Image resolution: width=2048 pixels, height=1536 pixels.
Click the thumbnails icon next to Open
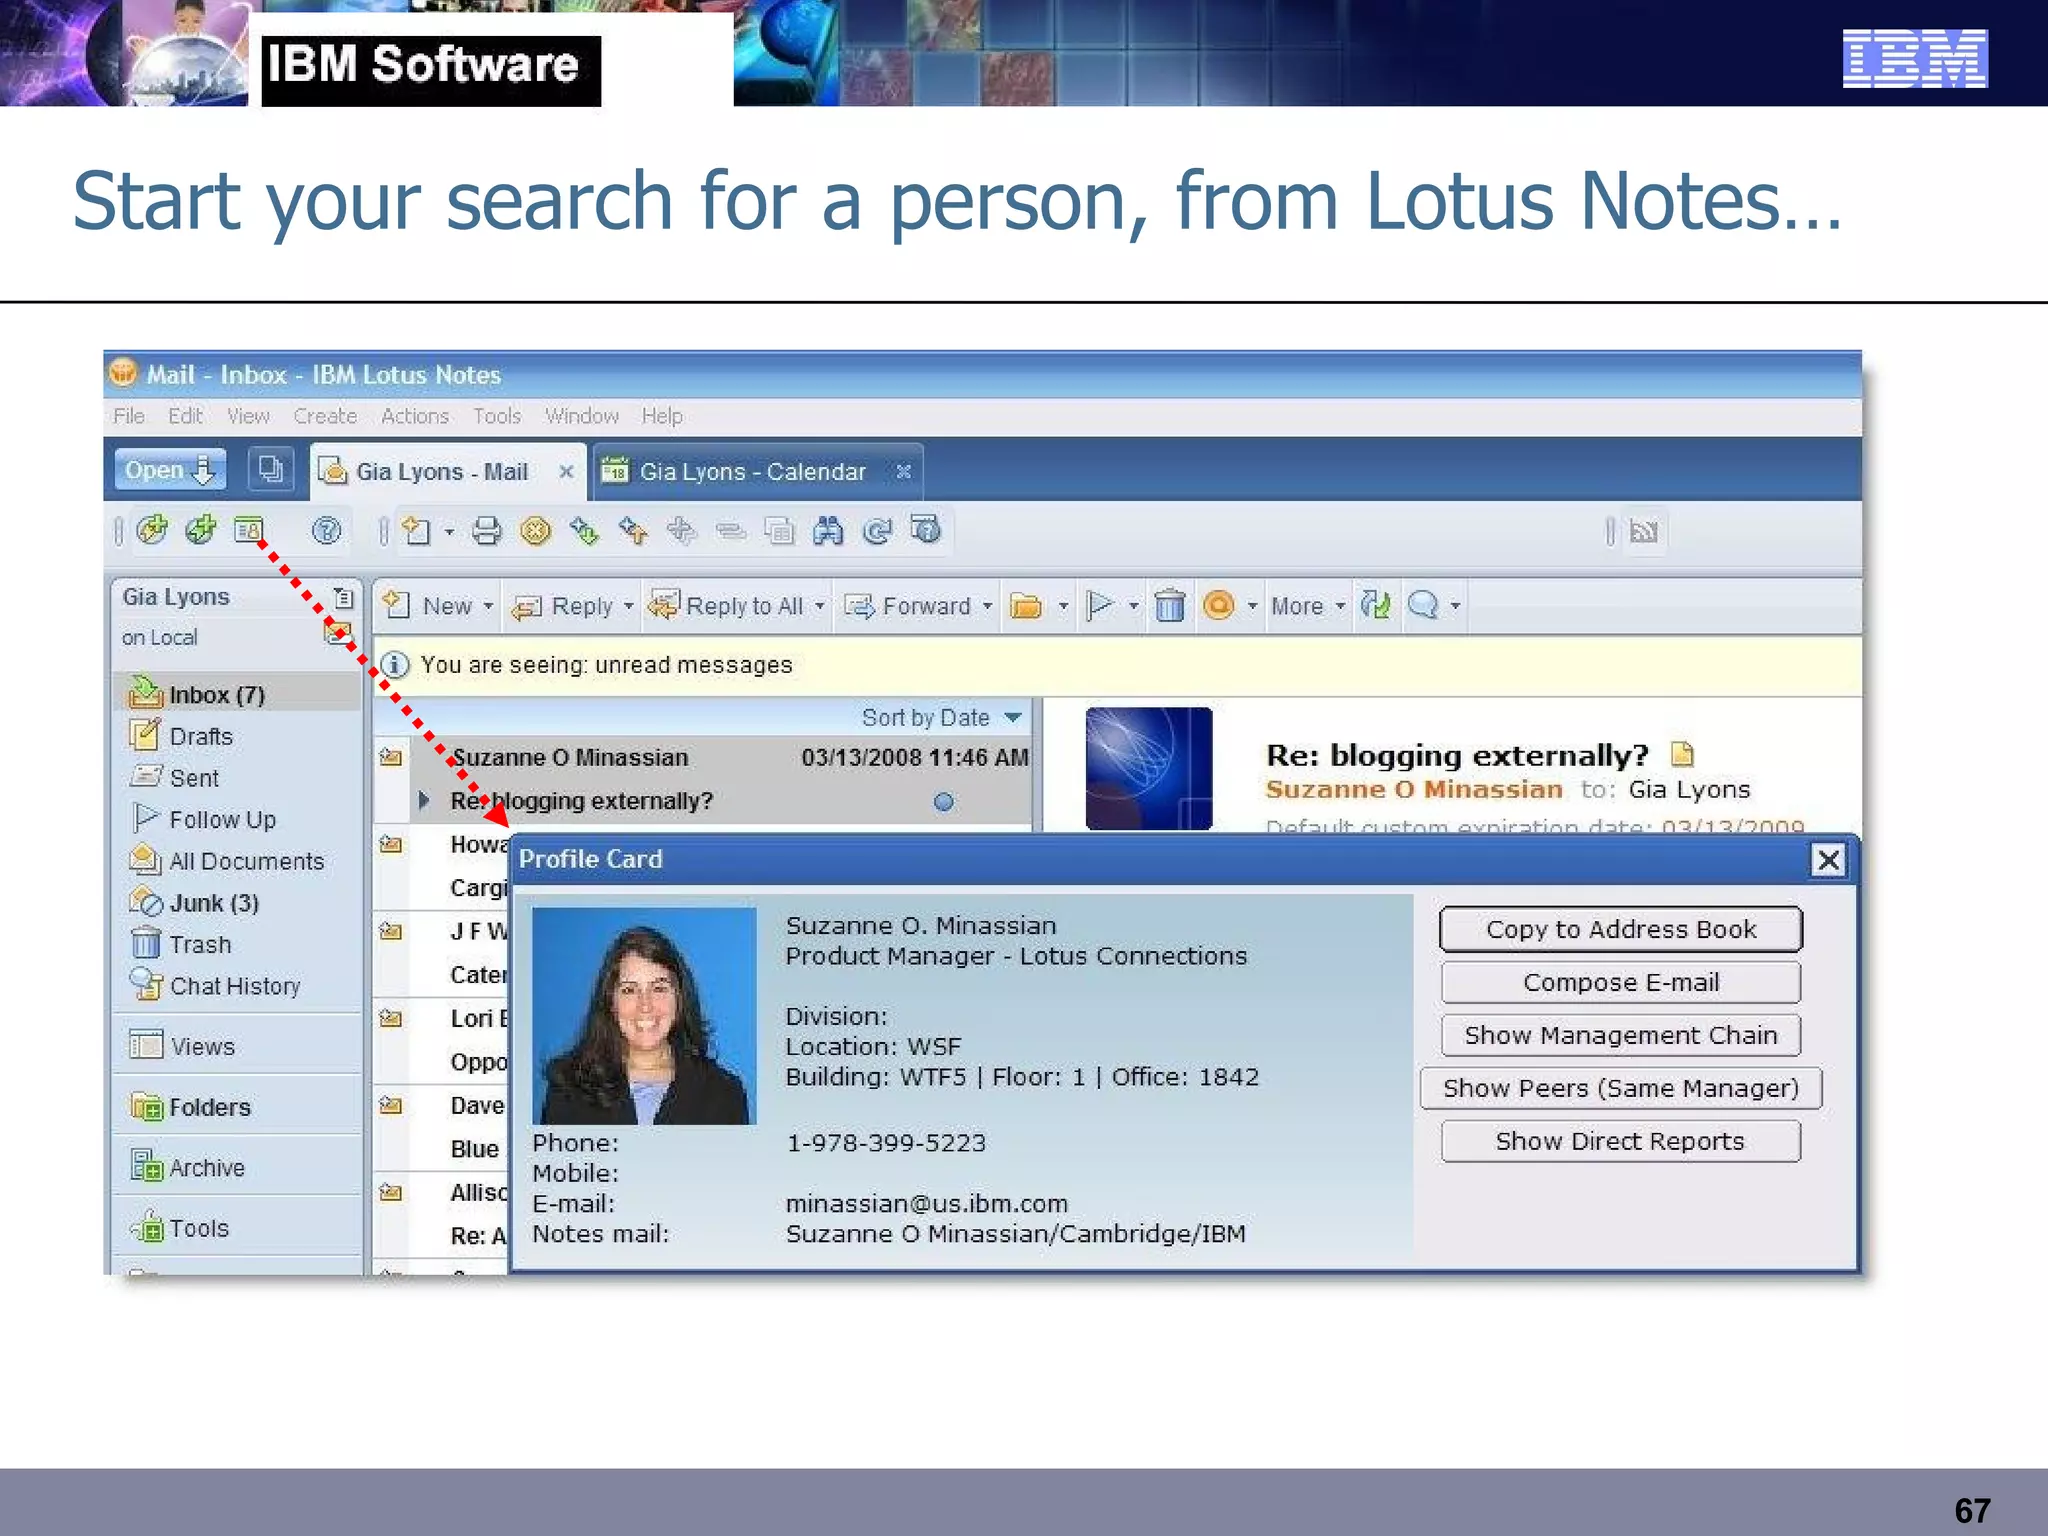point(270,469)
